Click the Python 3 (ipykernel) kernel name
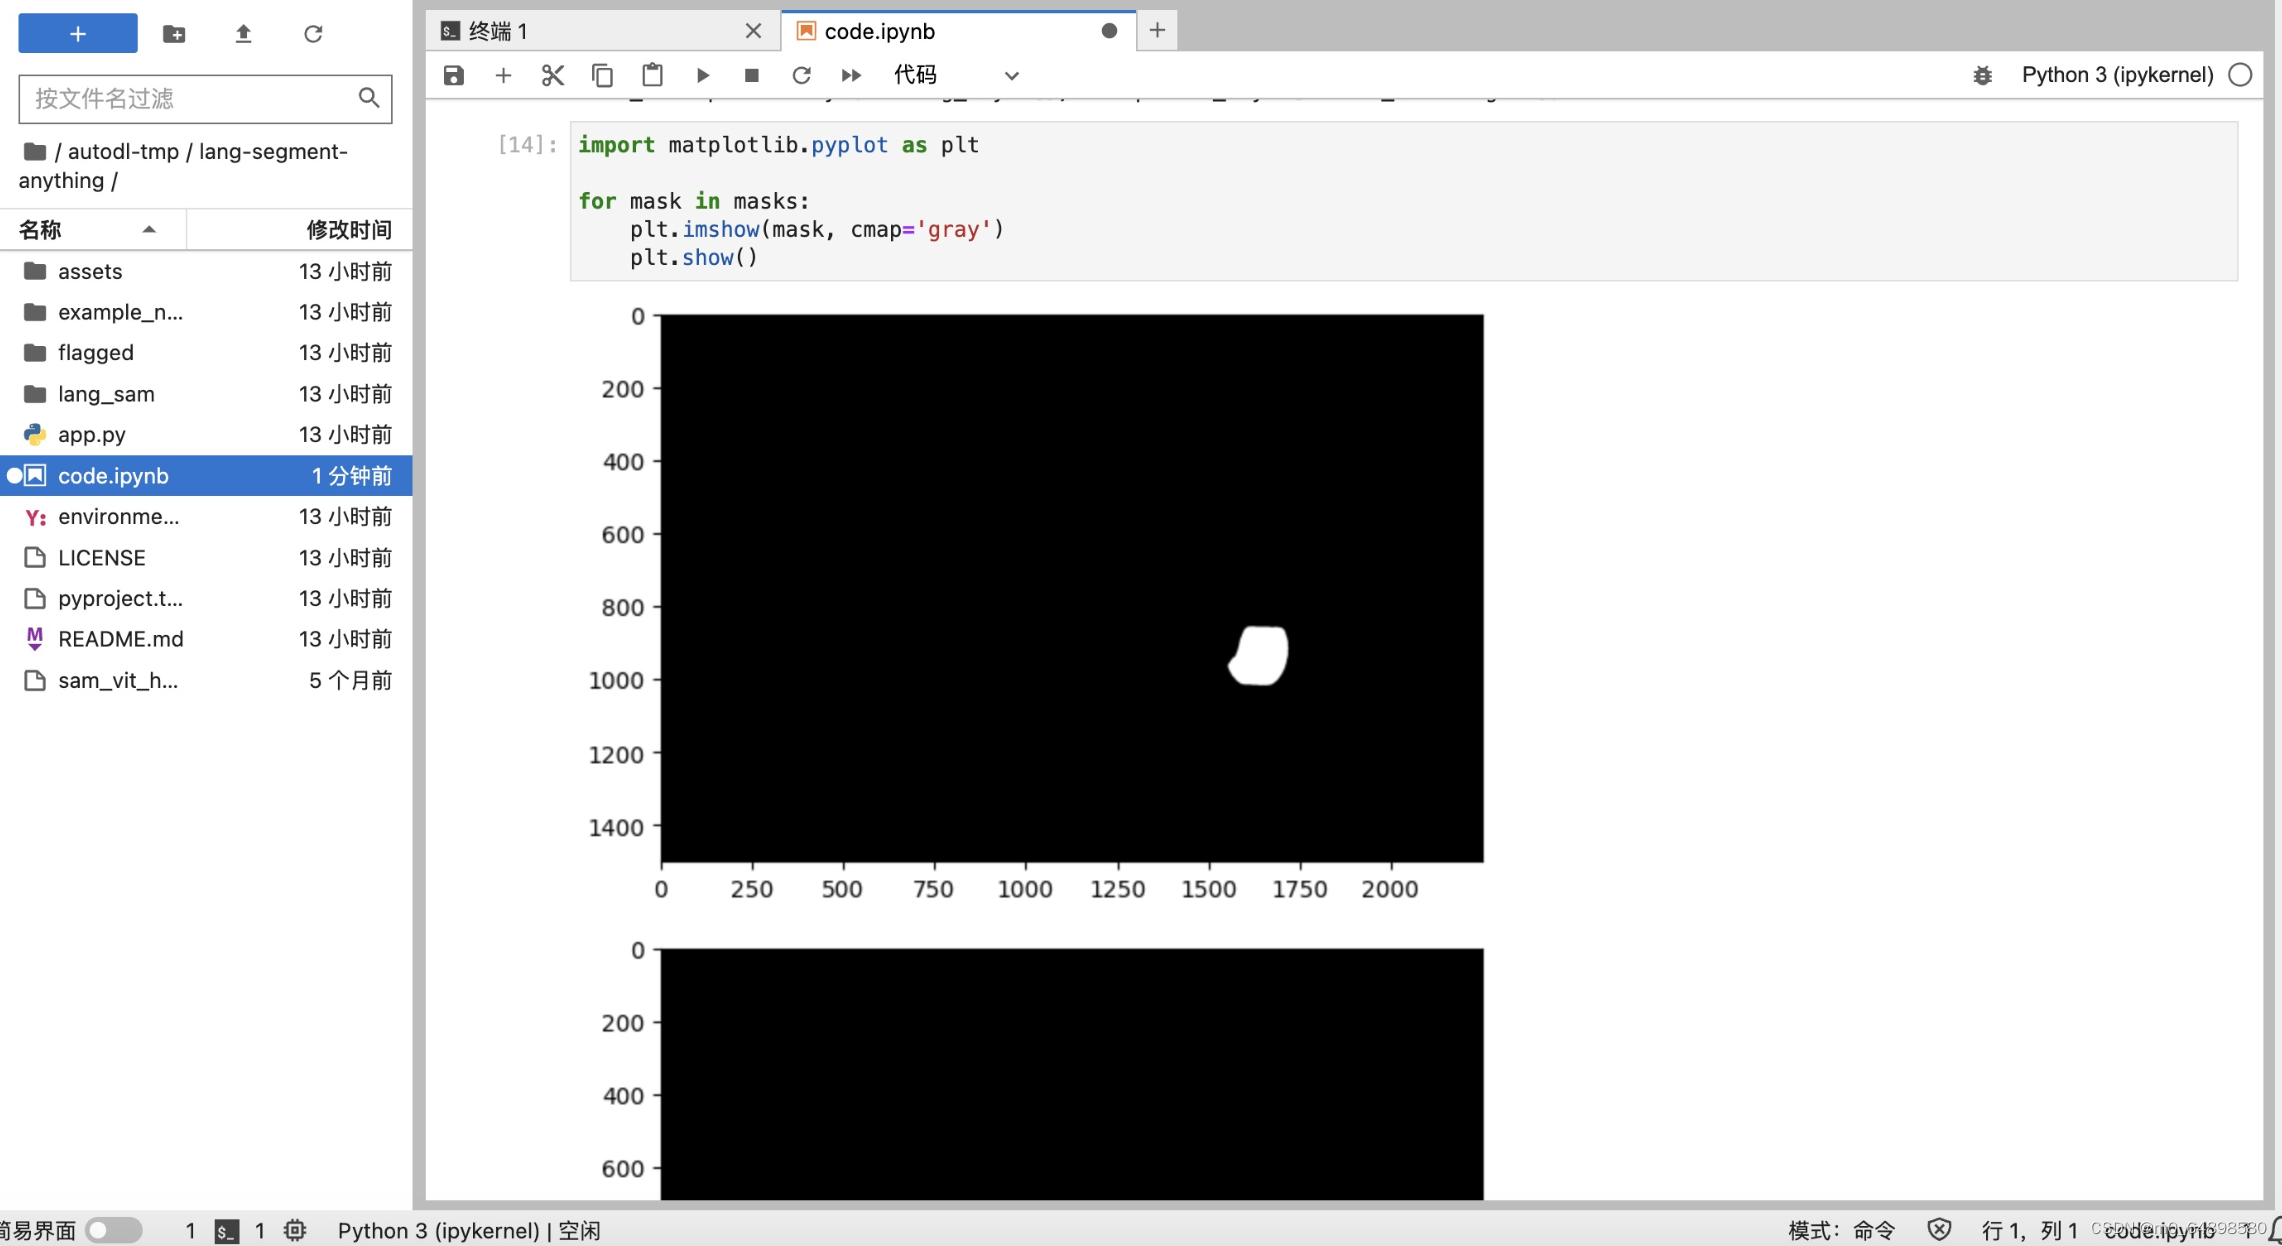Image resolution: width=2282 pixels, height=1246 pixels. [2117, 75]
